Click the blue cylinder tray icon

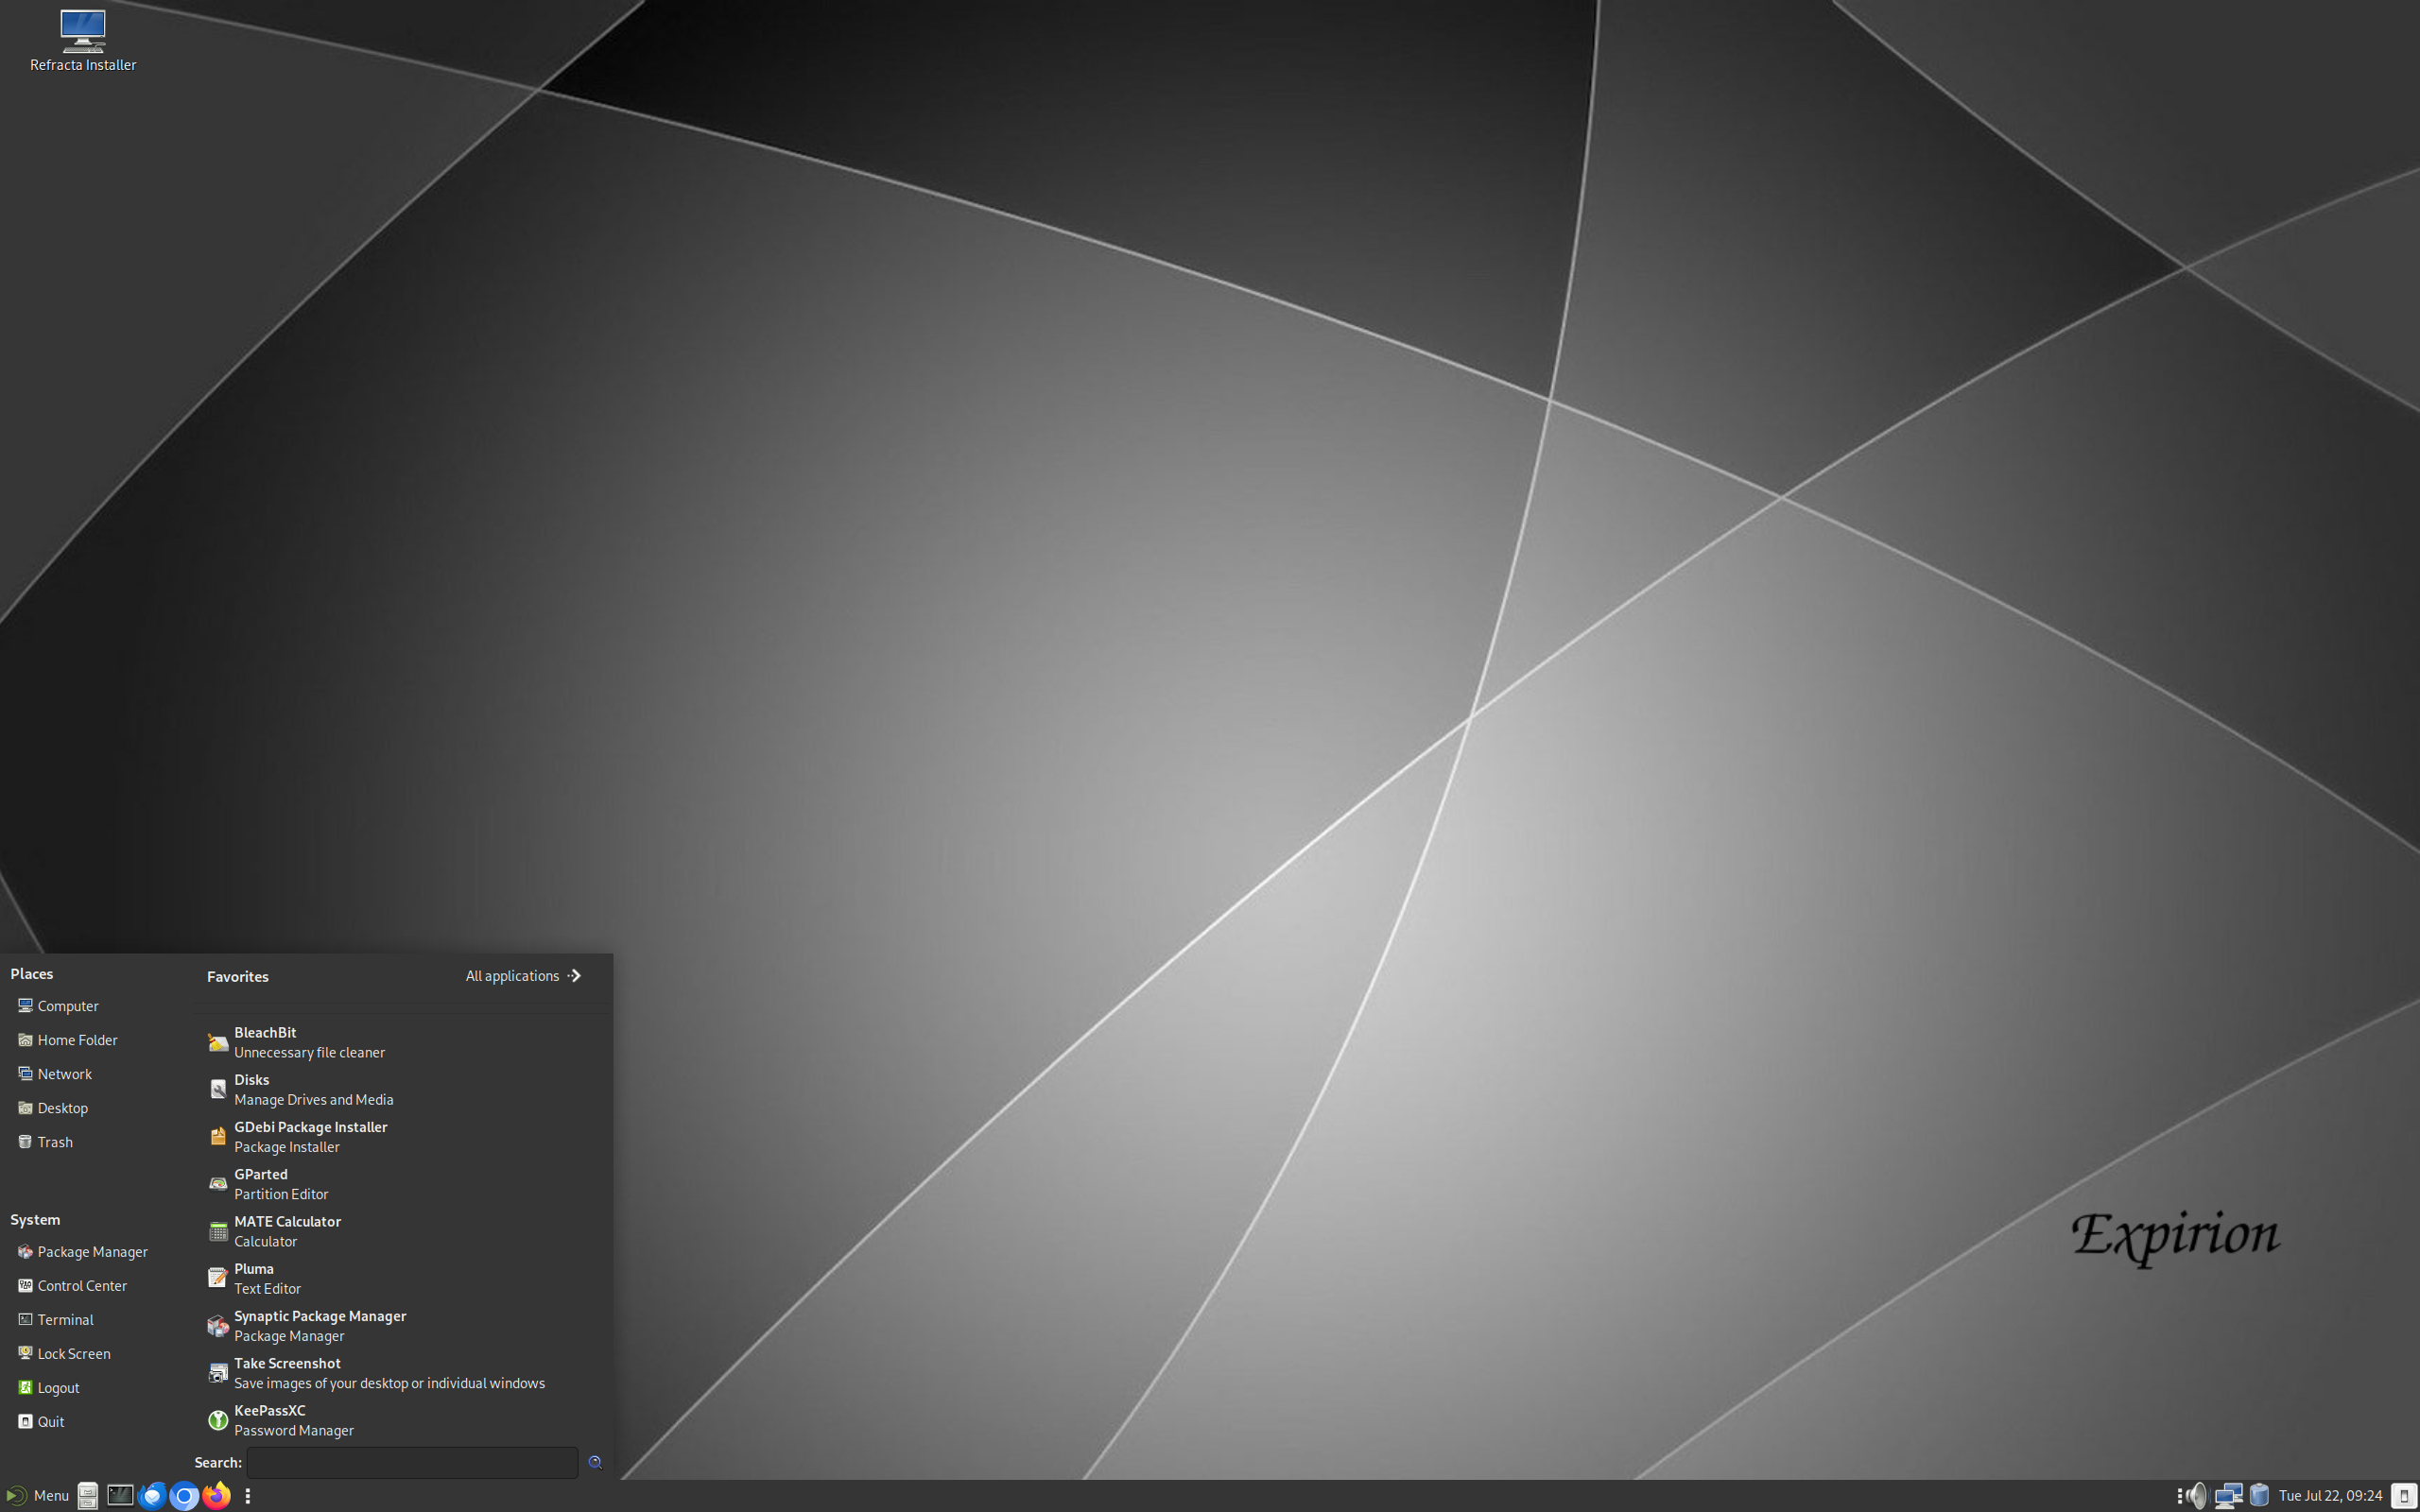point(2259,1496)
